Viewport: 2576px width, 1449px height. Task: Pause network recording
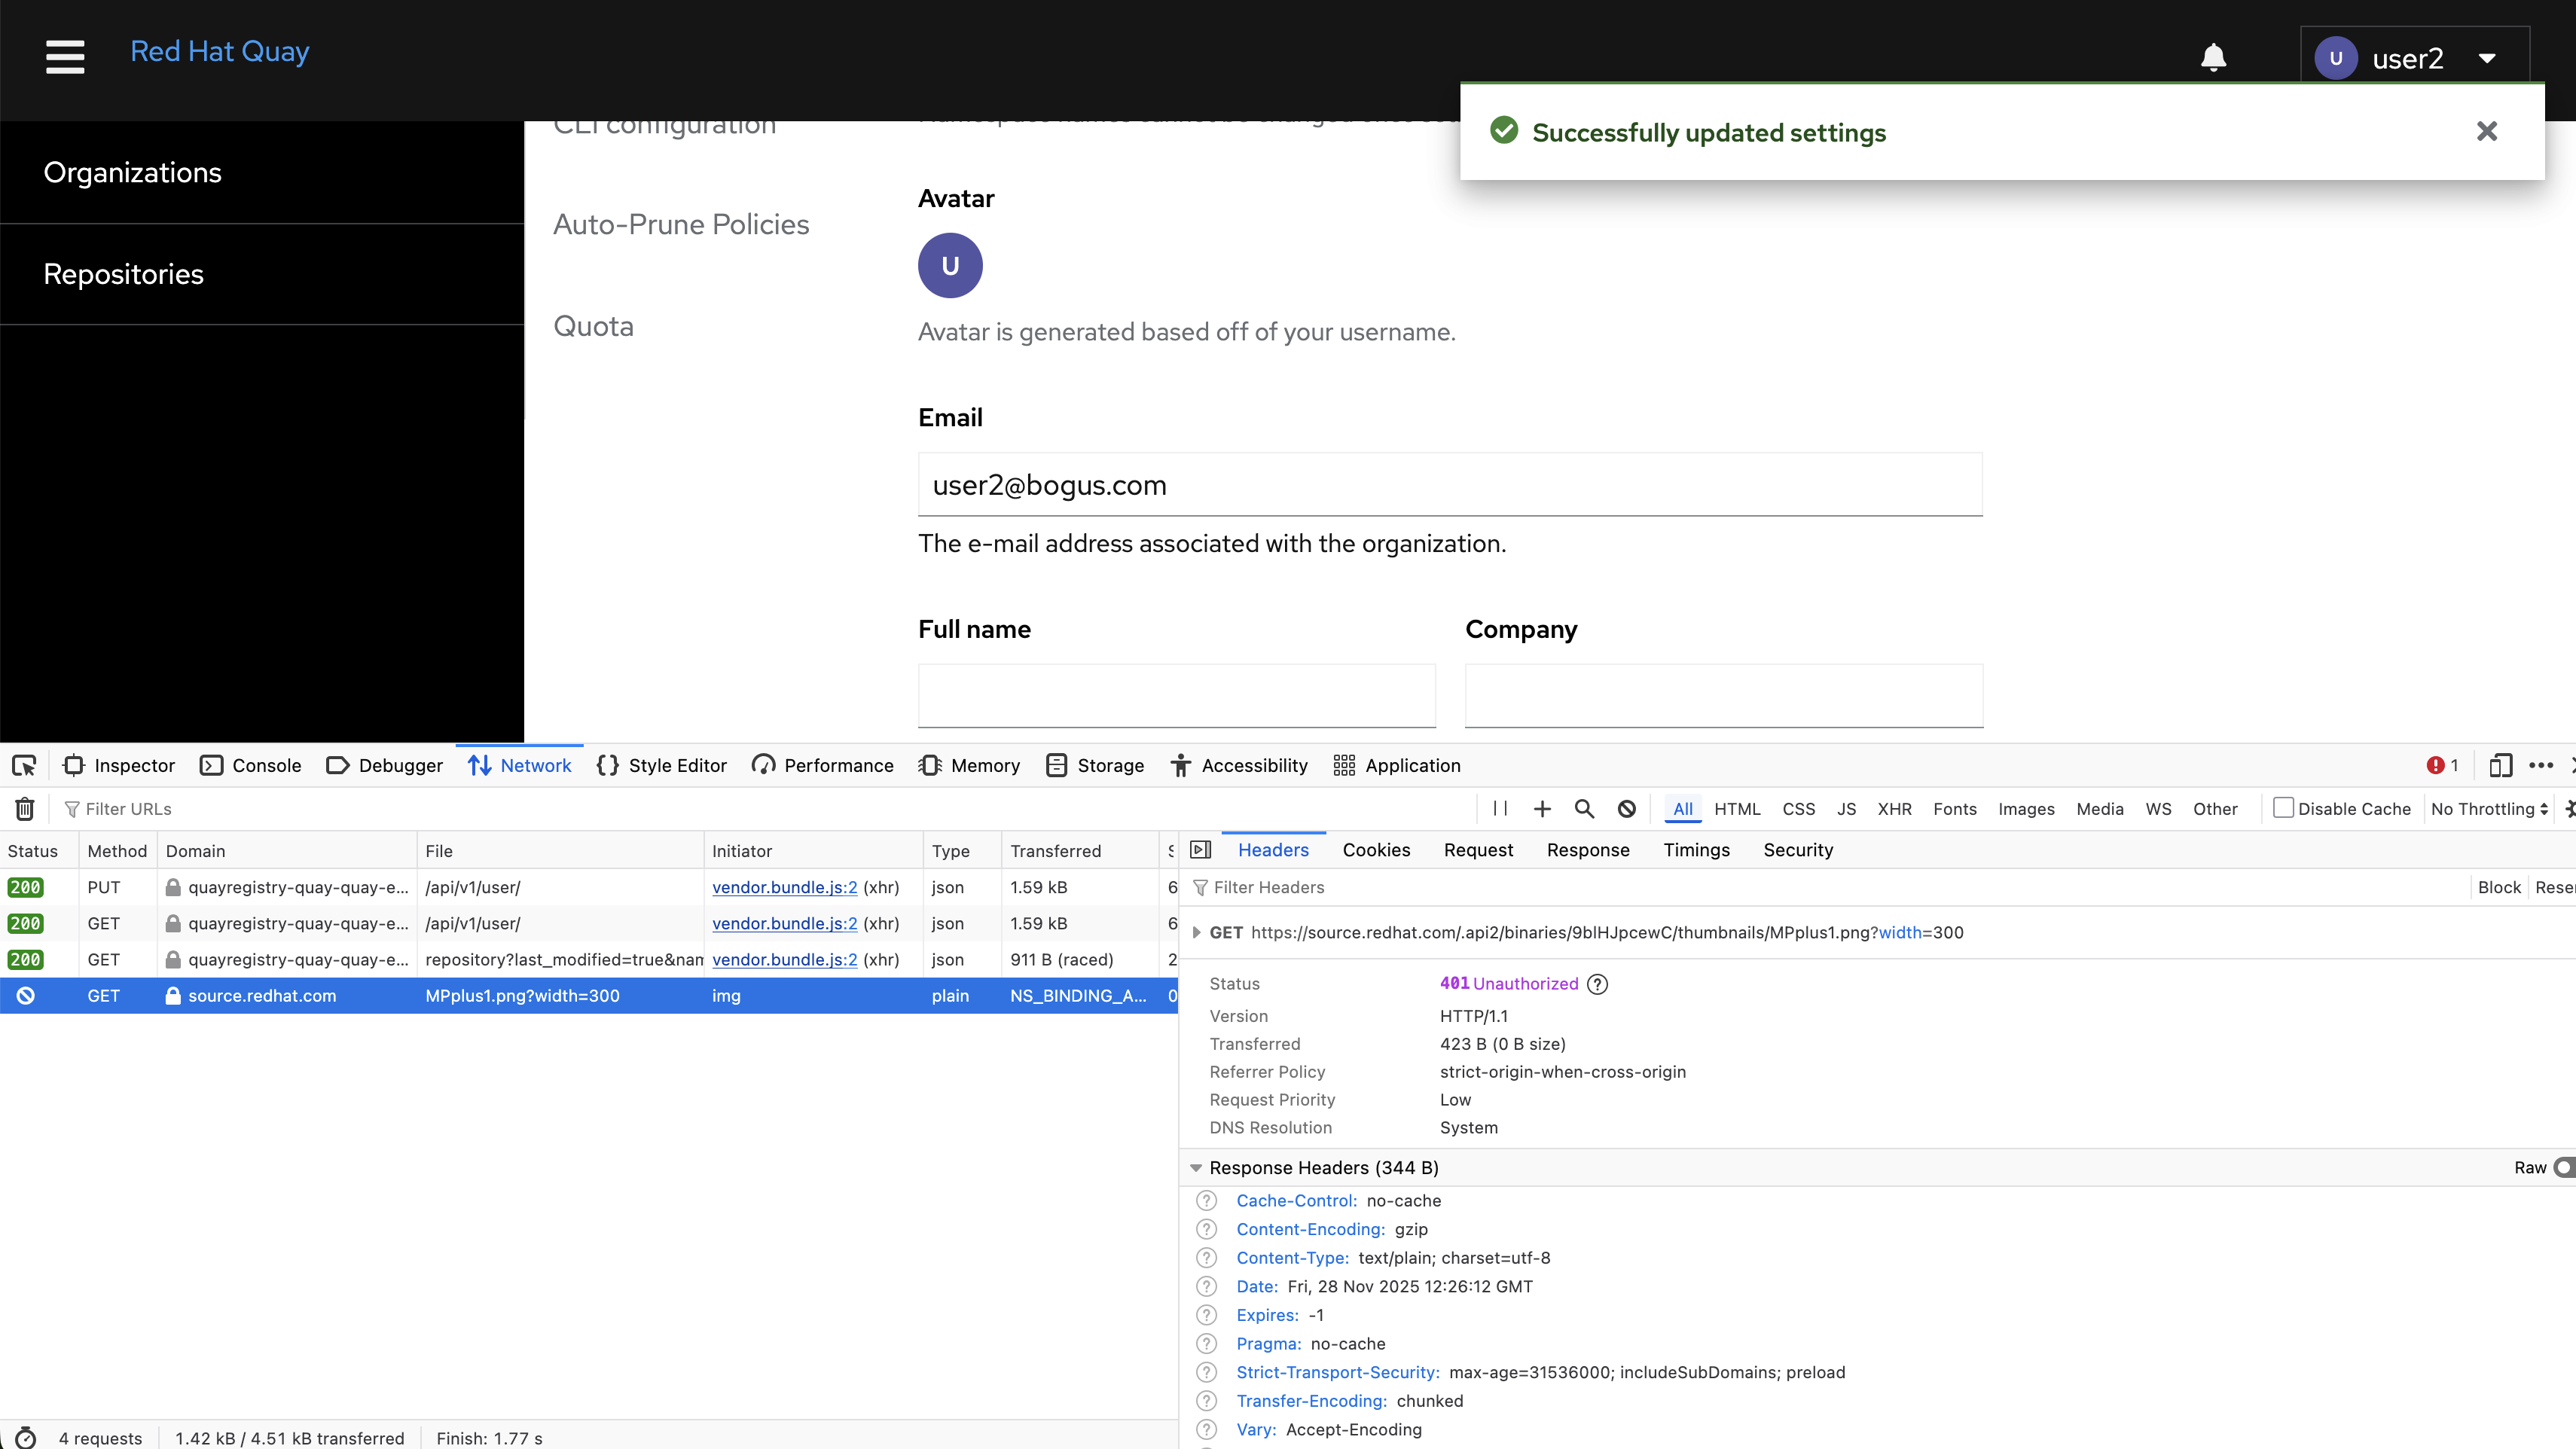click(1499, 808)
